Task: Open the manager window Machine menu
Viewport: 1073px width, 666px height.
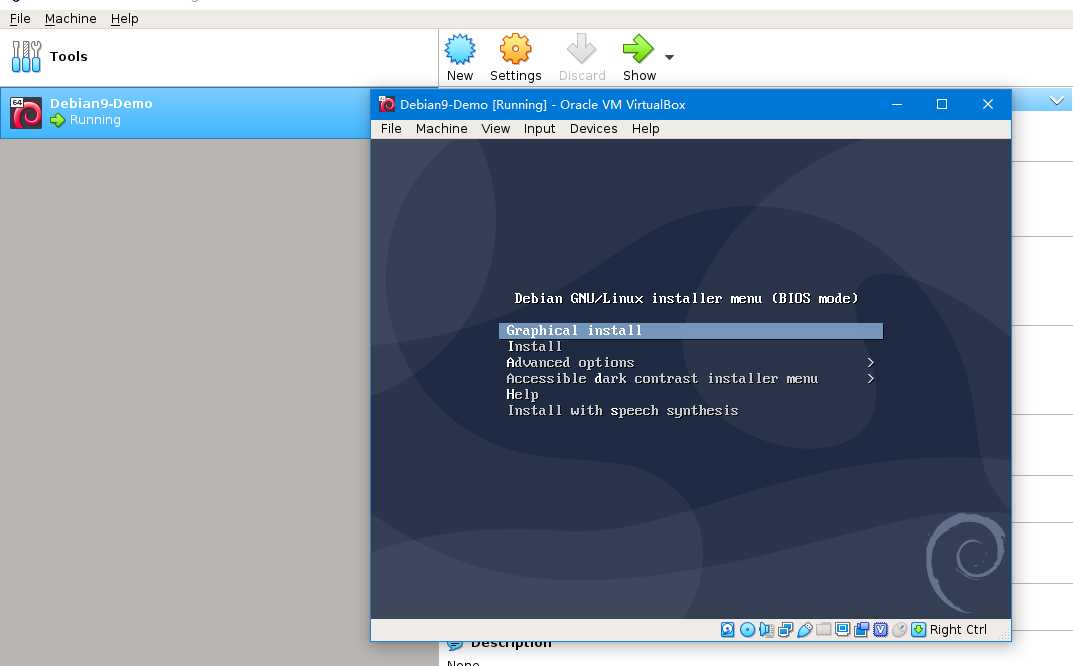Action: click(x=70, y=18)
